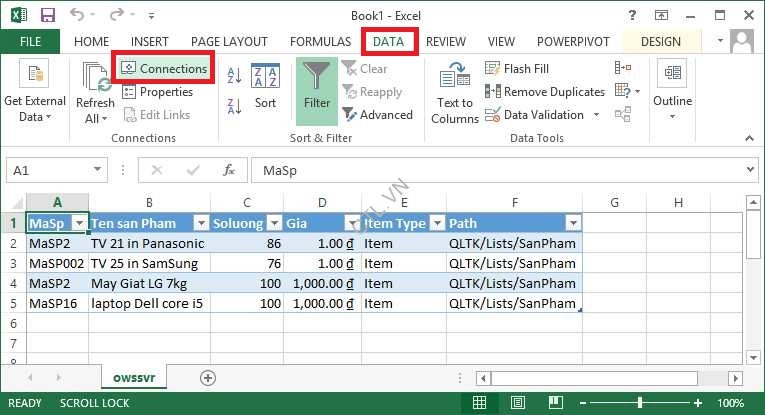Select the DATA ribbon tab
This screenshot has height=415, width=765.
[388, 41]
